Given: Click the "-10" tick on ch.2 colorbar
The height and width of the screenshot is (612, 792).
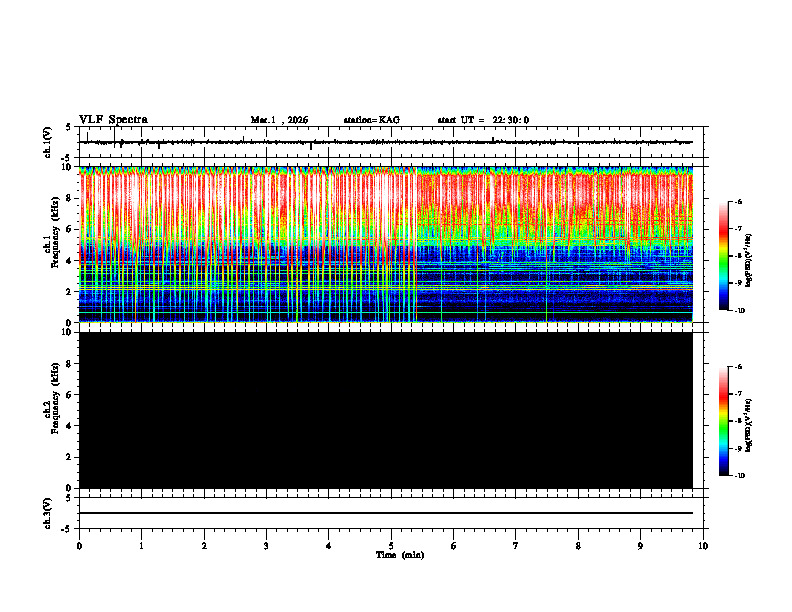Looking at the screenshot, I should 739,476.
